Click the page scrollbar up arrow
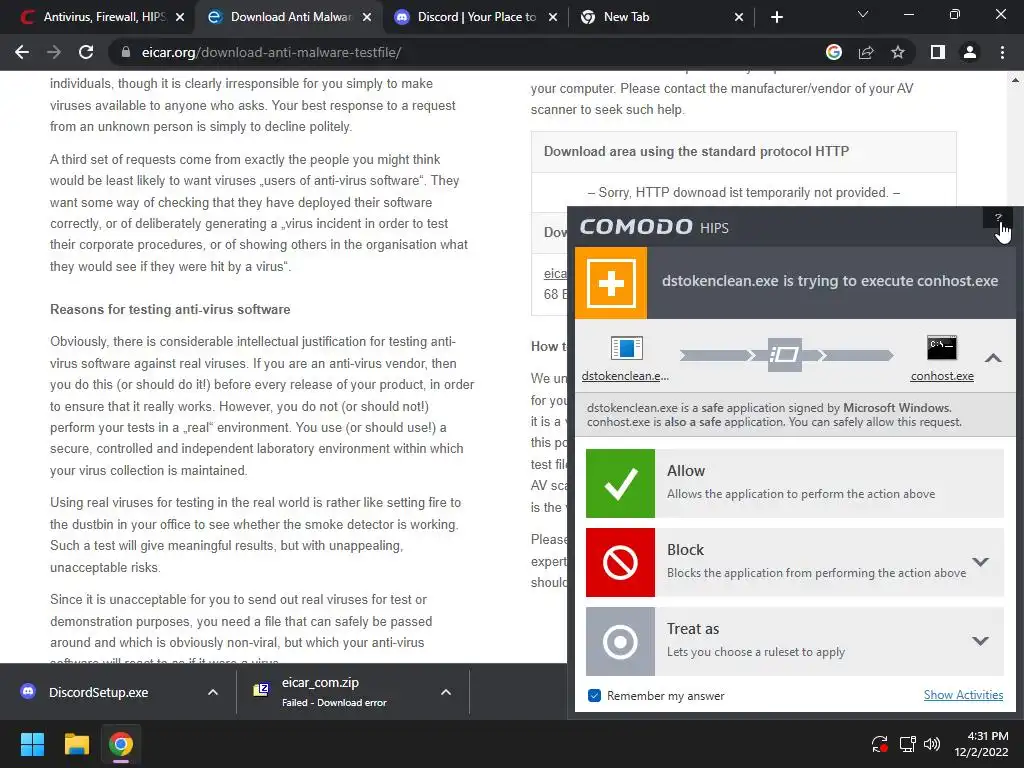The image size is (1024, 768). click(1015, 80)
